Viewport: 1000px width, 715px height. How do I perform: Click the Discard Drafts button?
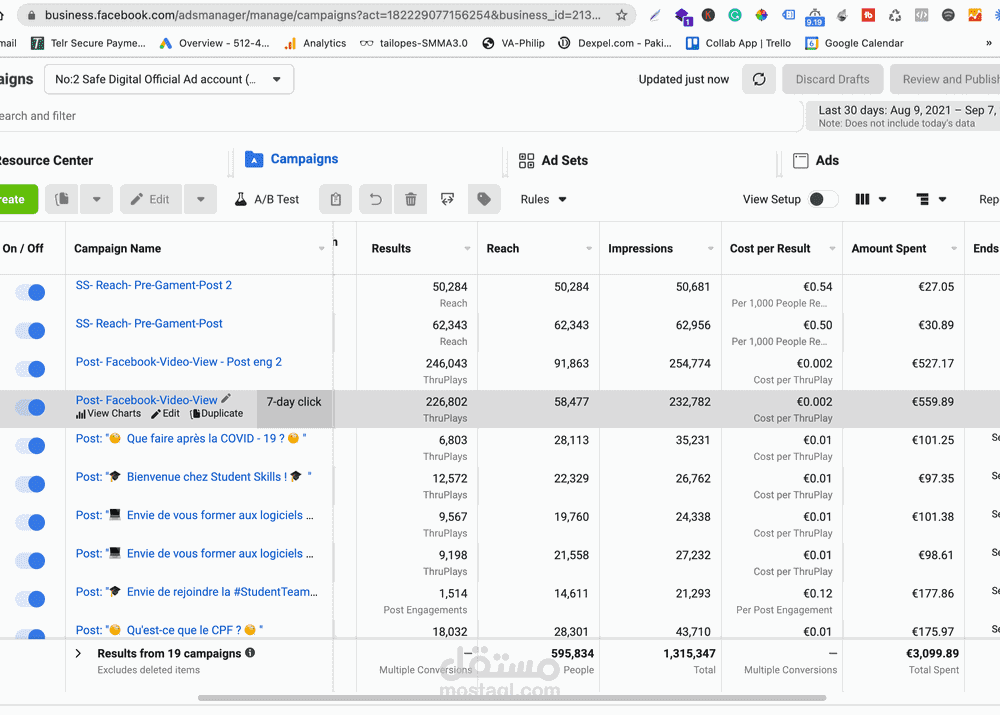click(832, 79)
